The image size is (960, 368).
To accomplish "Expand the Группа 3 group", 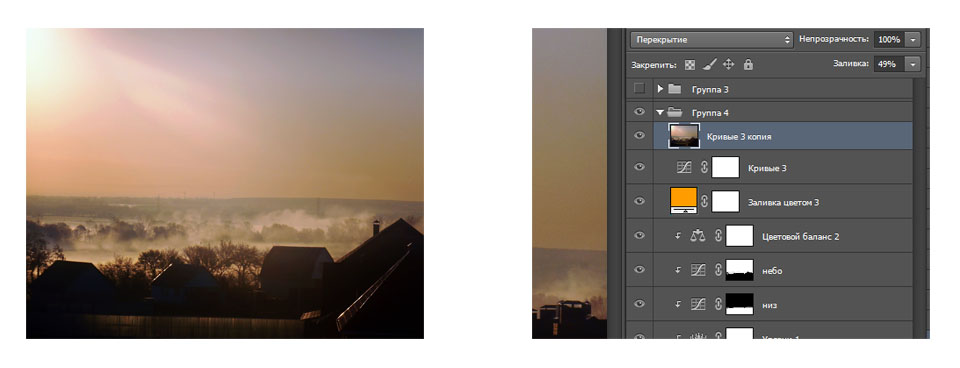I will 660,89.
